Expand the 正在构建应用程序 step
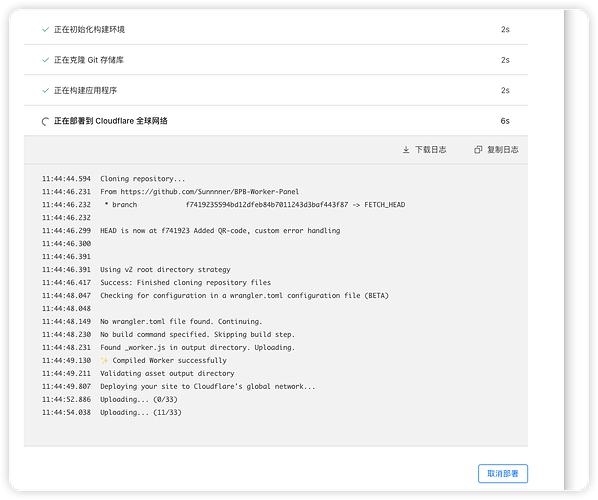Image resolution: width=598 pixels, height=500 pixels. pyautogui.click(x=276, y=90)
